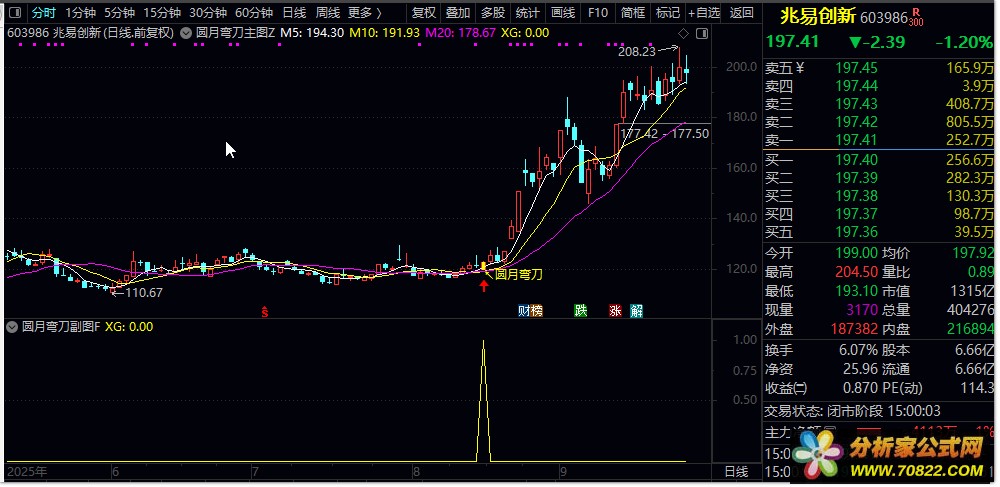Open the 财 info marker
This screenshot has height=487, width=1000.
tap(524, 311)
